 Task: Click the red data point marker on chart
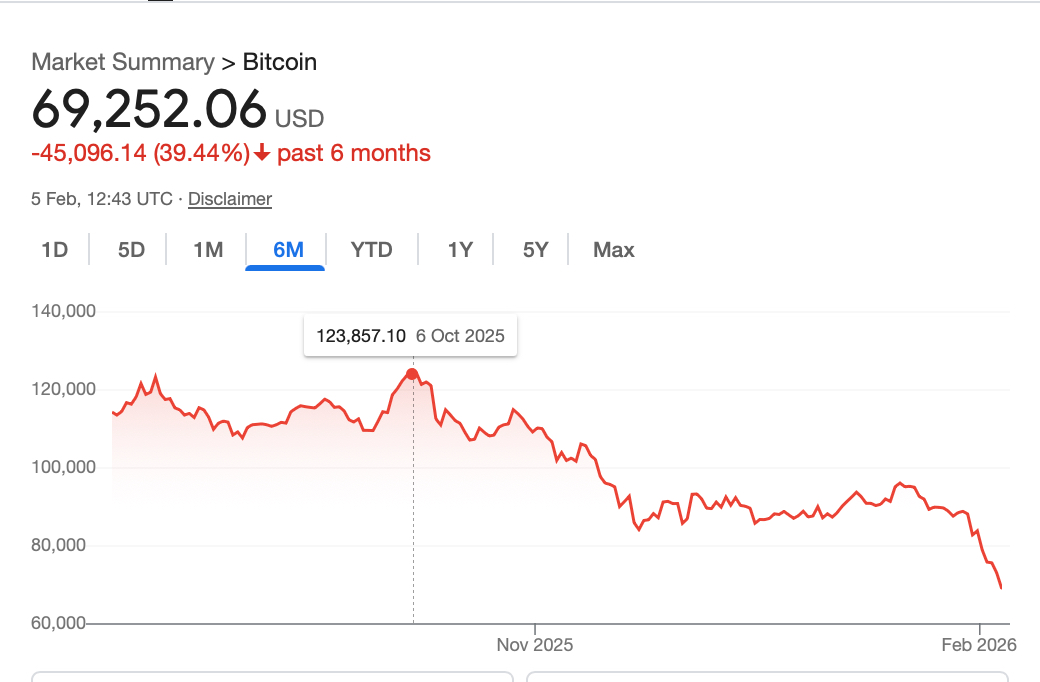coord(412,374)
